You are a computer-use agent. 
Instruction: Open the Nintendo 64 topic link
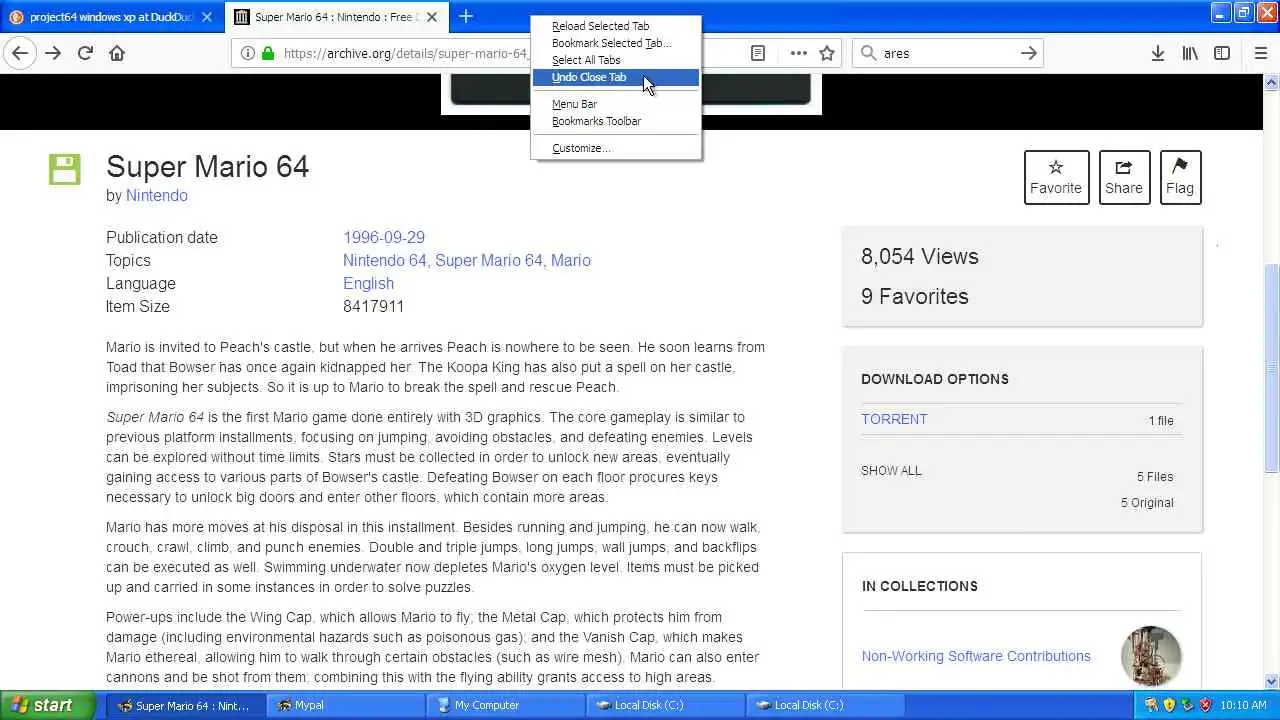[x=385, y=260]
